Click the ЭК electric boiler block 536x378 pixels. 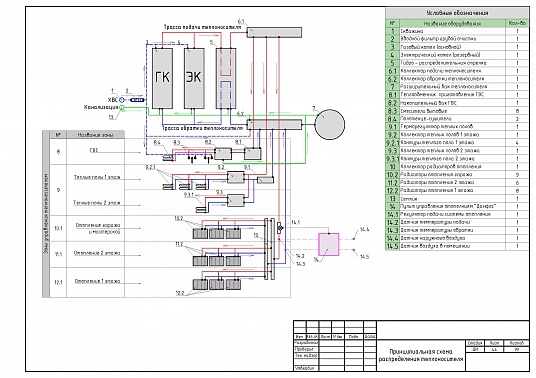(194, 78)
